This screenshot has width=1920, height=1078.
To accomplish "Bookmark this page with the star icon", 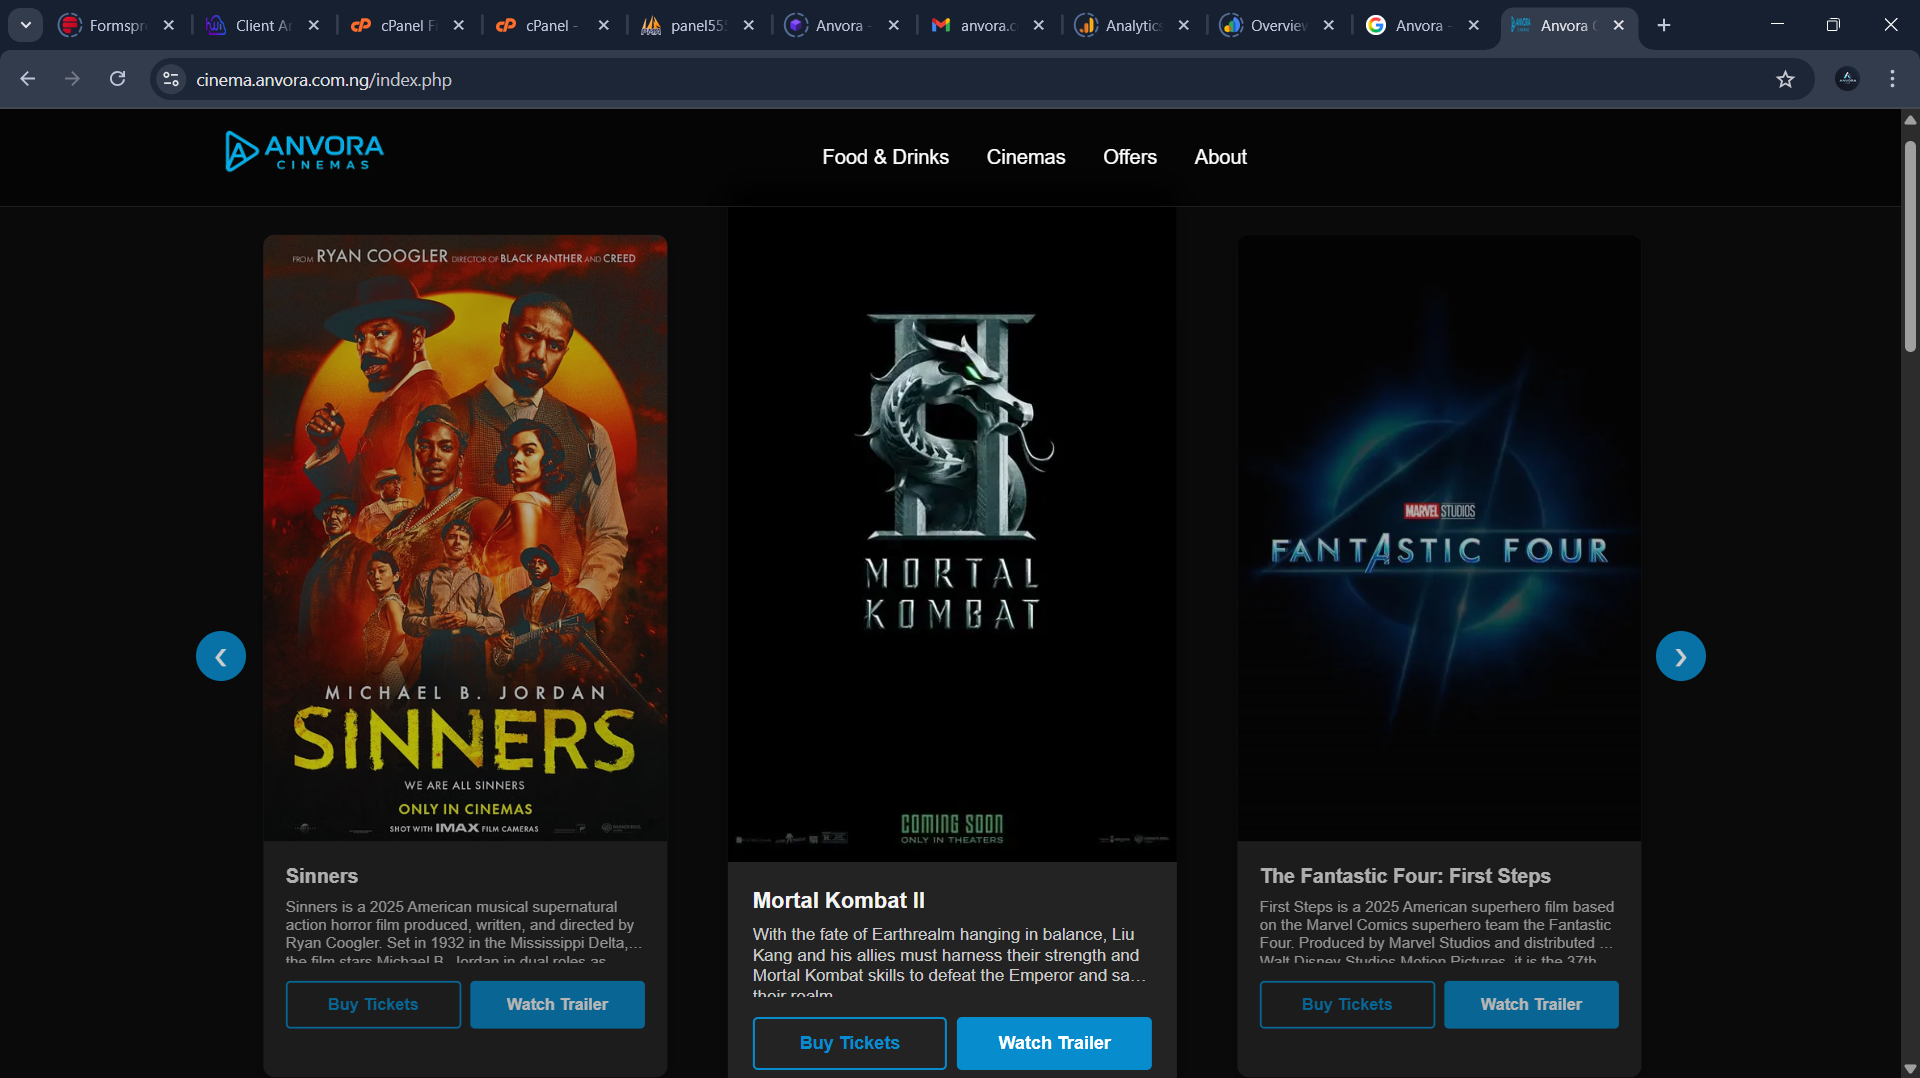I will (x=1785, y=80).
